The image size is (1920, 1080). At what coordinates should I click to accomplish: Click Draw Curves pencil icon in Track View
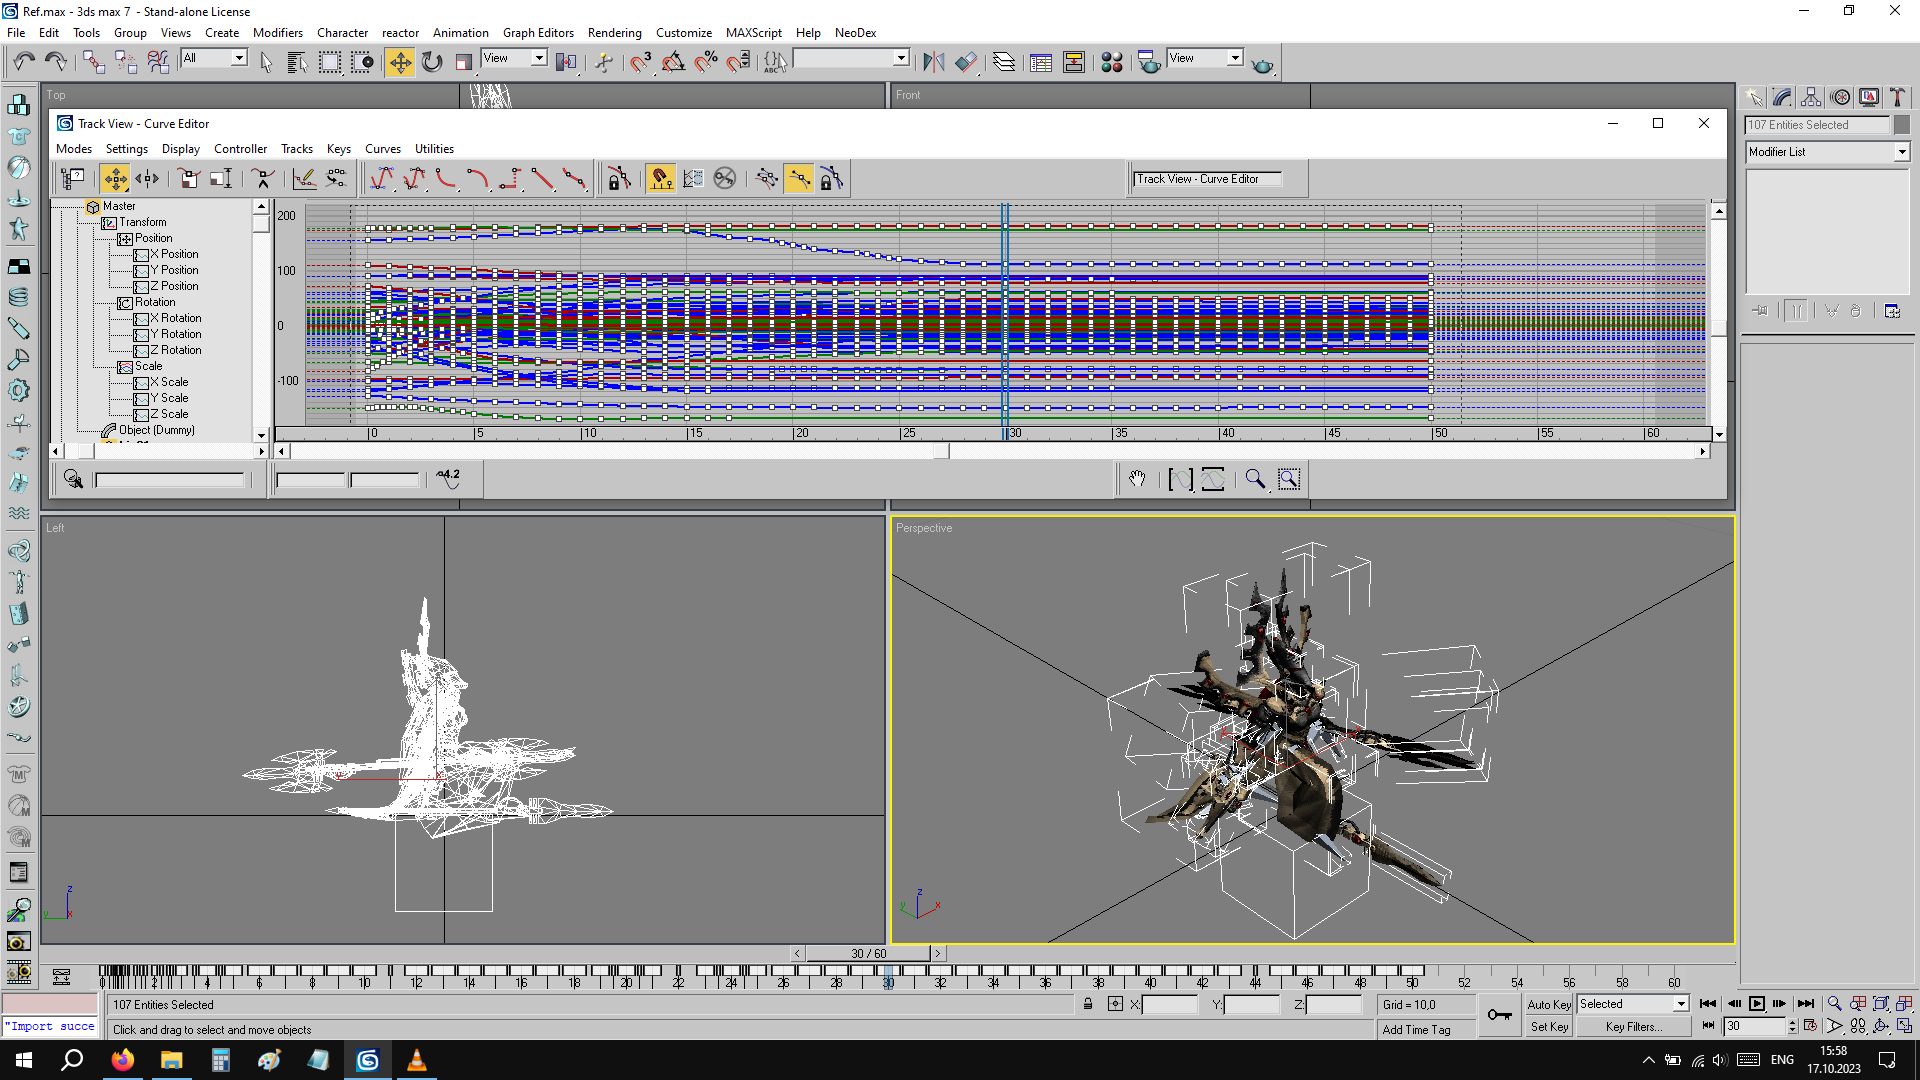pos(305,179)
